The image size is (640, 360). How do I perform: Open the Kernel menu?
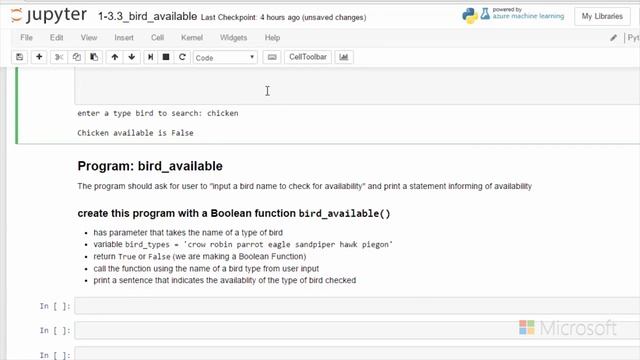point(192,38)
